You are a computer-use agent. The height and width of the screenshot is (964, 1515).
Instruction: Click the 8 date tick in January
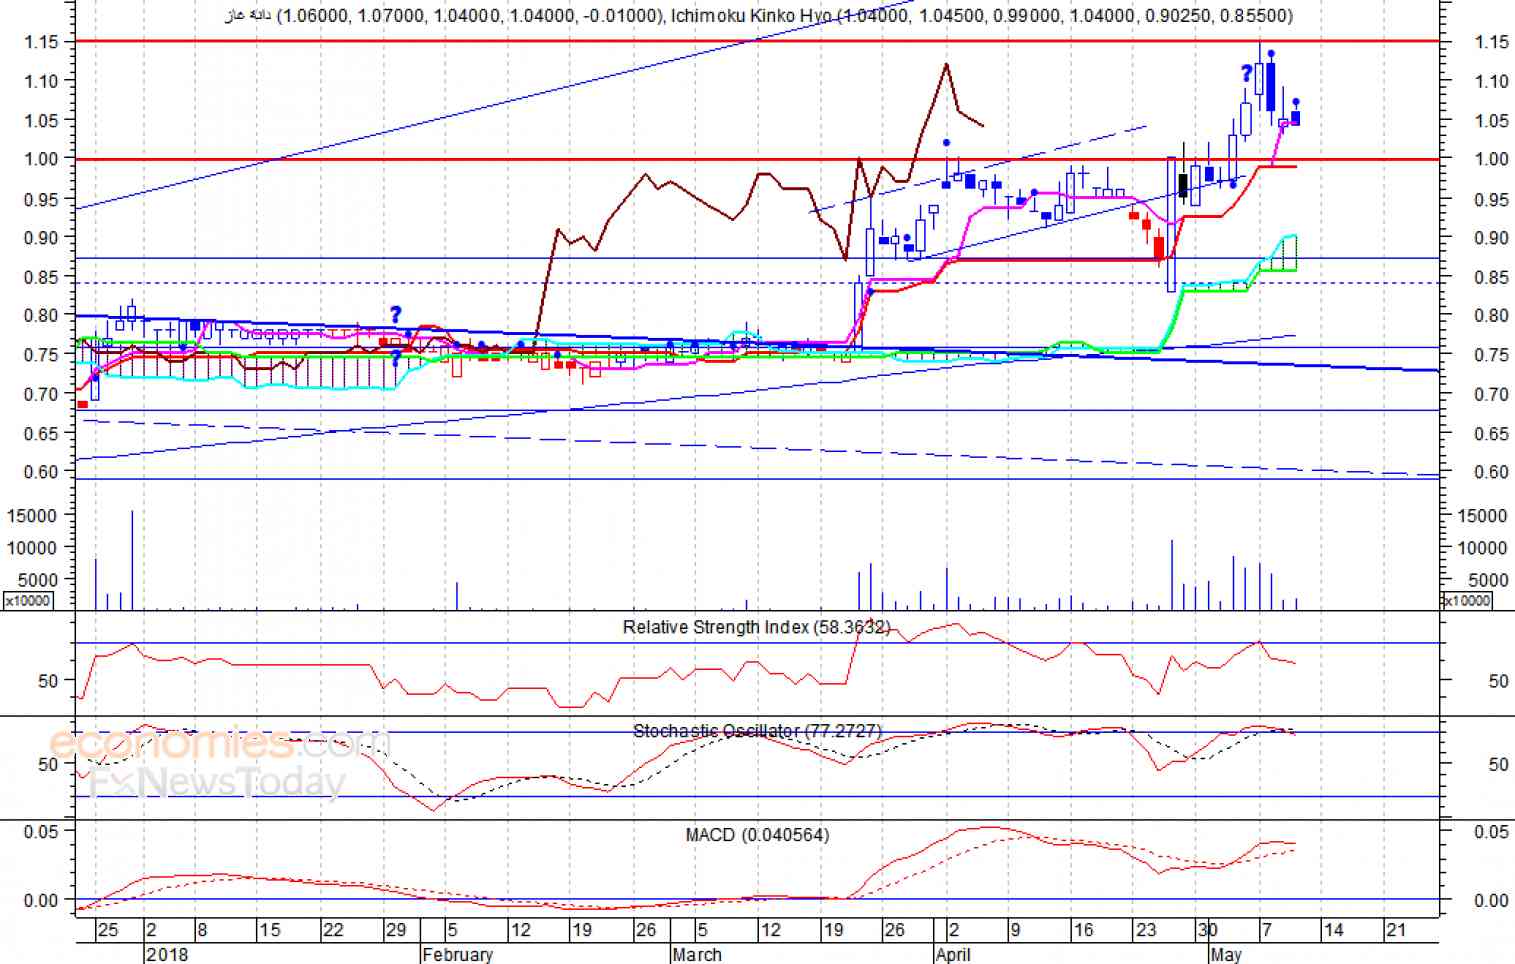pos(202,931)
